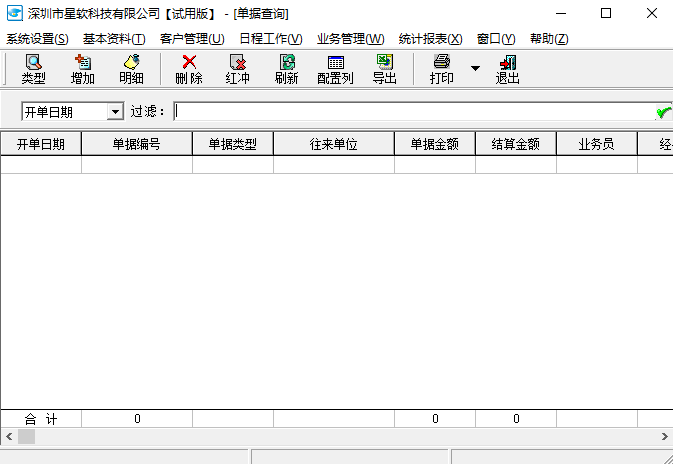Click the horizontal scrollbar left arrow
673x464 pixels.
9,437
